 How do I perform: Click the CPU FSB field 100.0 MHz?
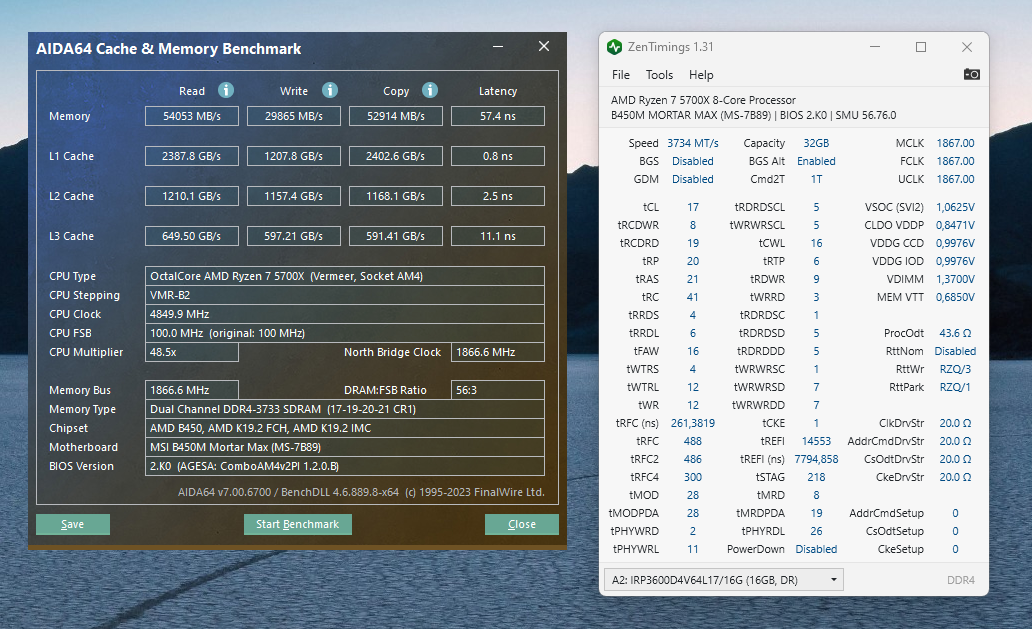[345, 333]
